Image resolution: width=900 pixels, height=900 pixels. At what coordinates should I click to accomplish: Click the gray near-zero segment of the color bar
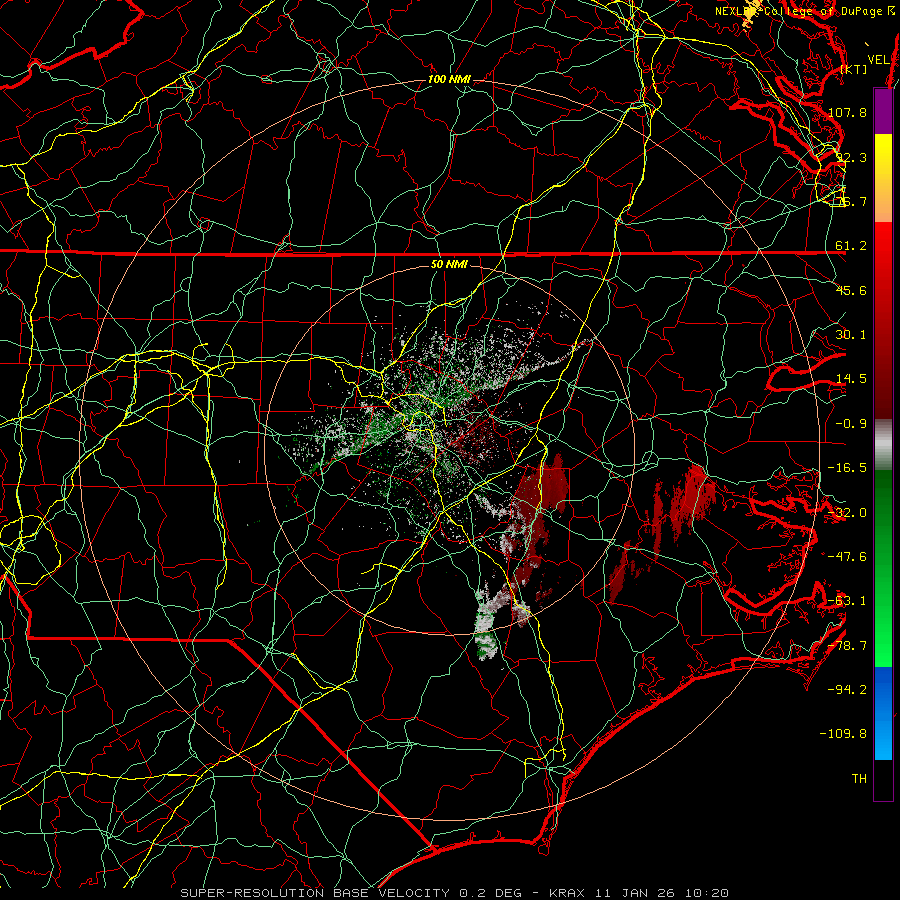coord(883,445)
